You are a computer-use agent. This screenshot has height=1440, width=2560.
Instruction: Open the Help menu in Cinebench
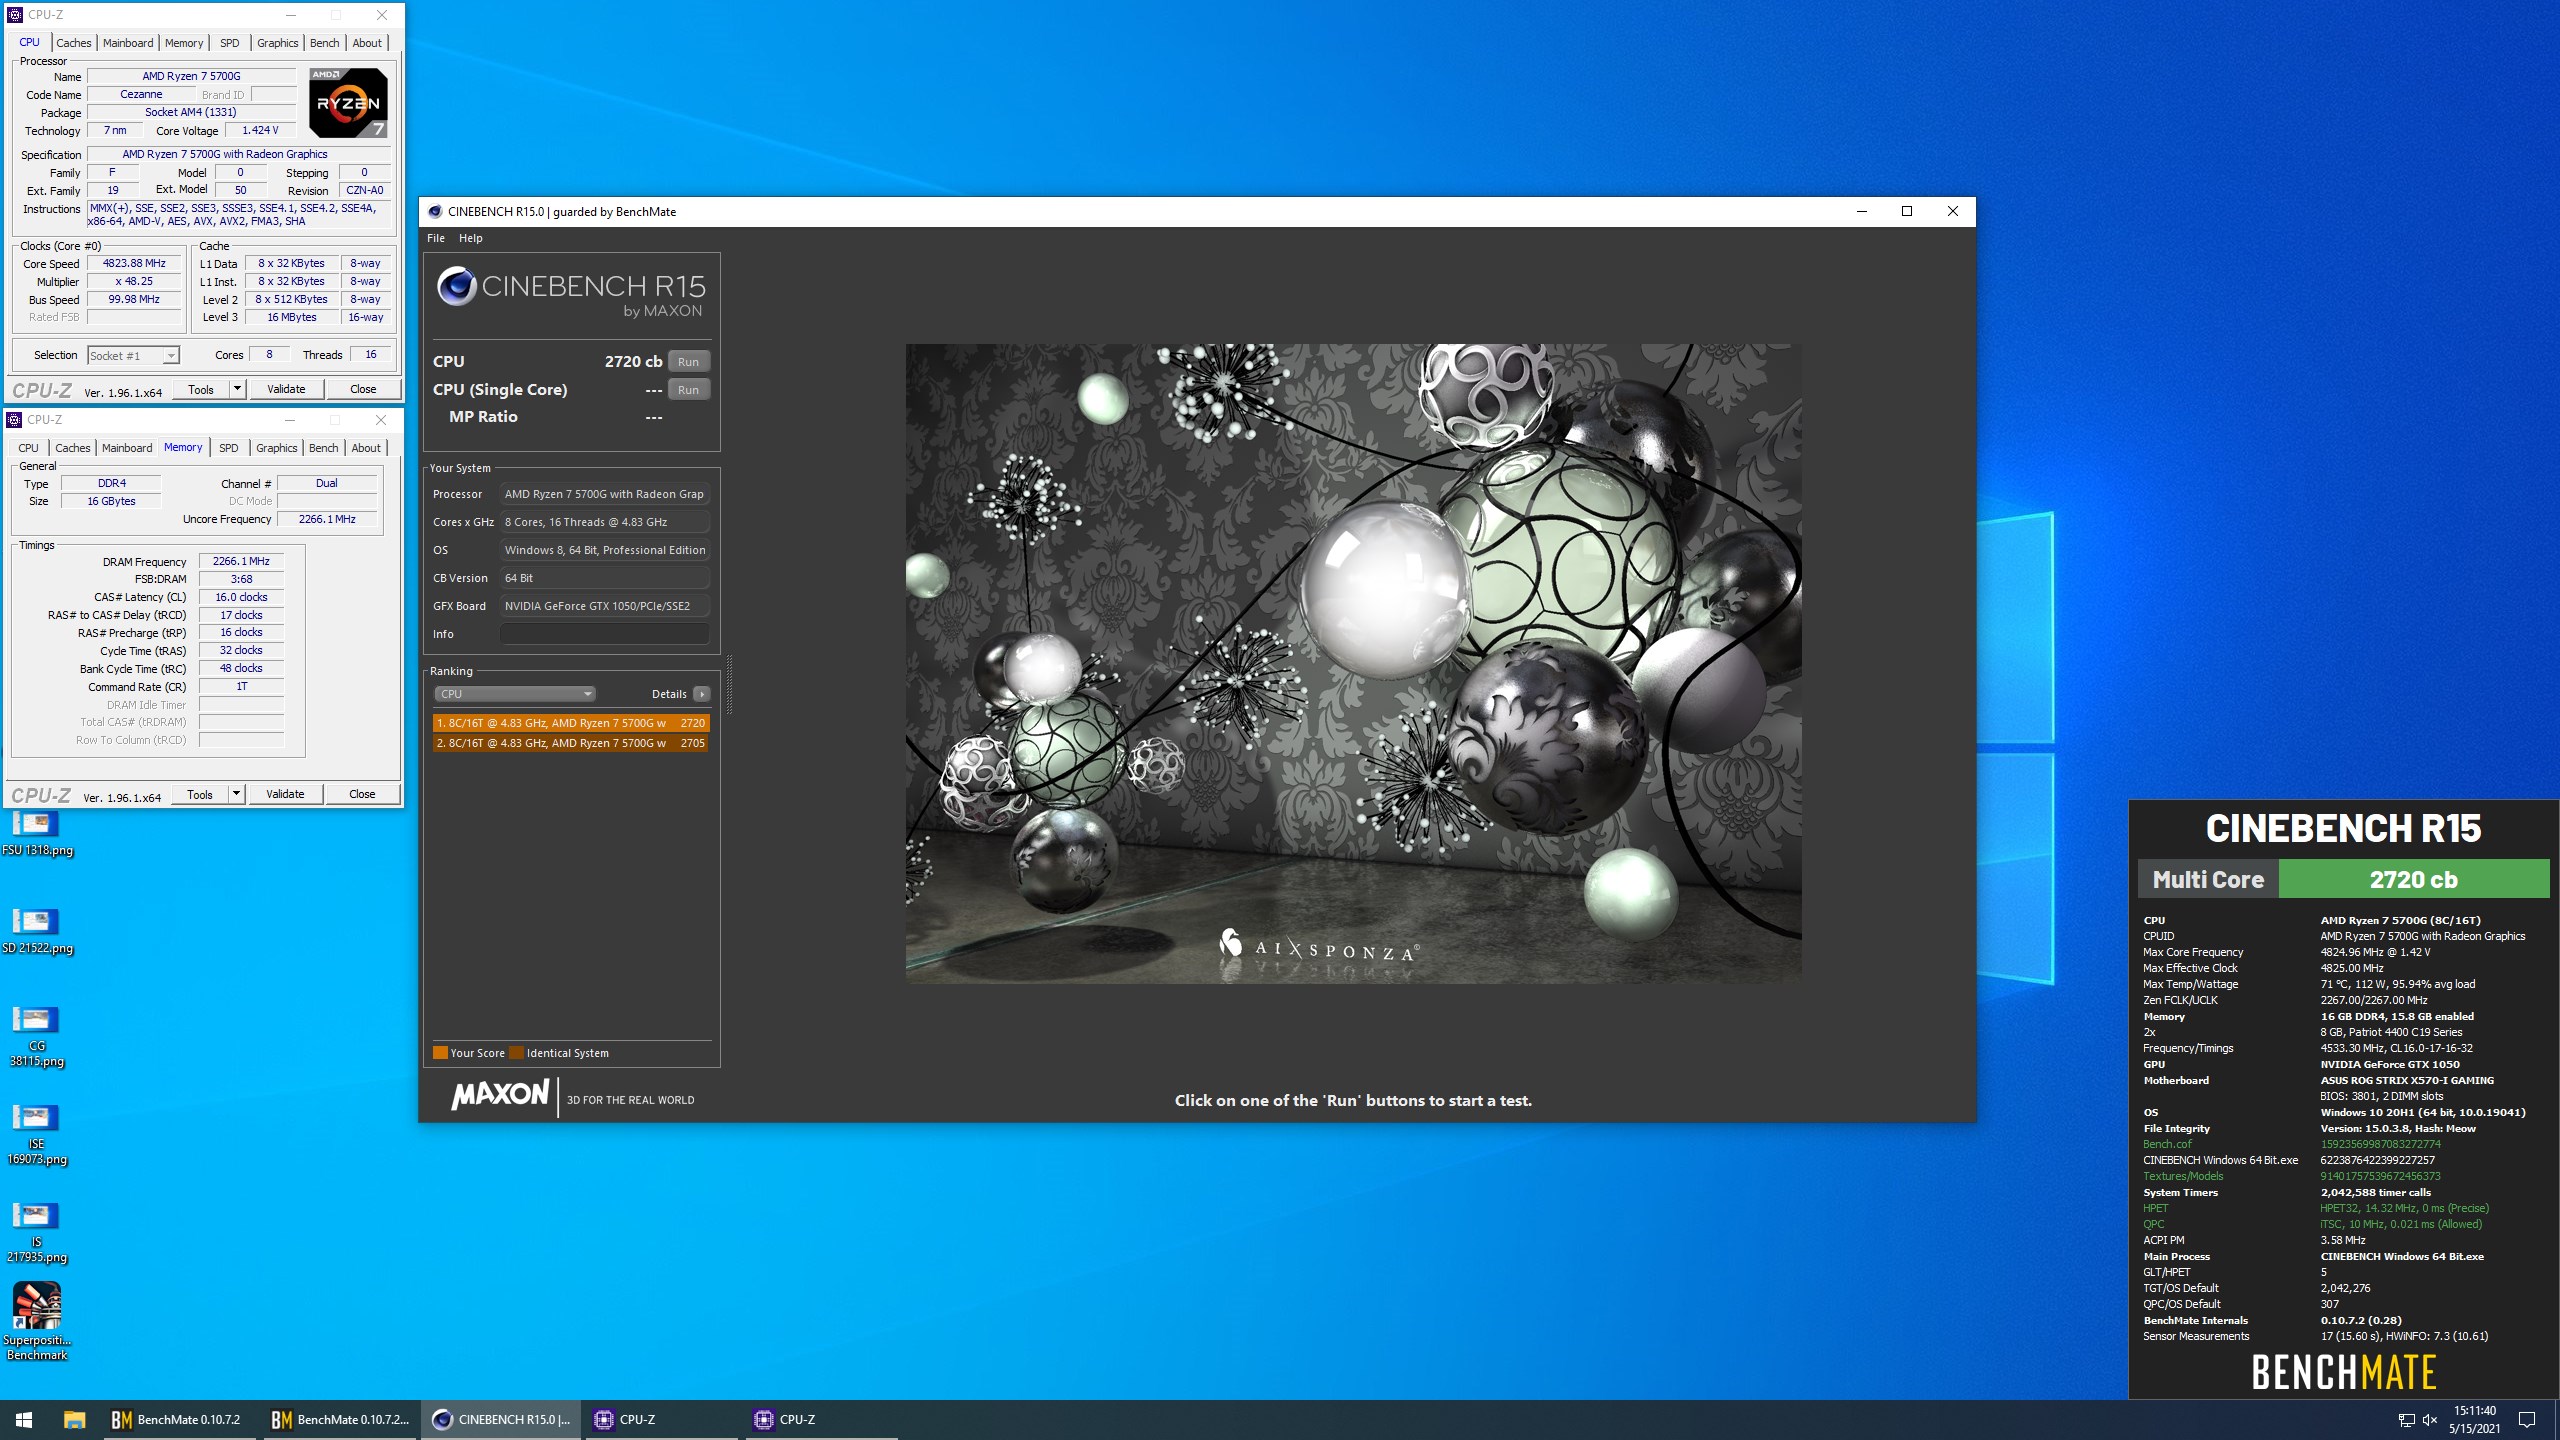(470, 238)
